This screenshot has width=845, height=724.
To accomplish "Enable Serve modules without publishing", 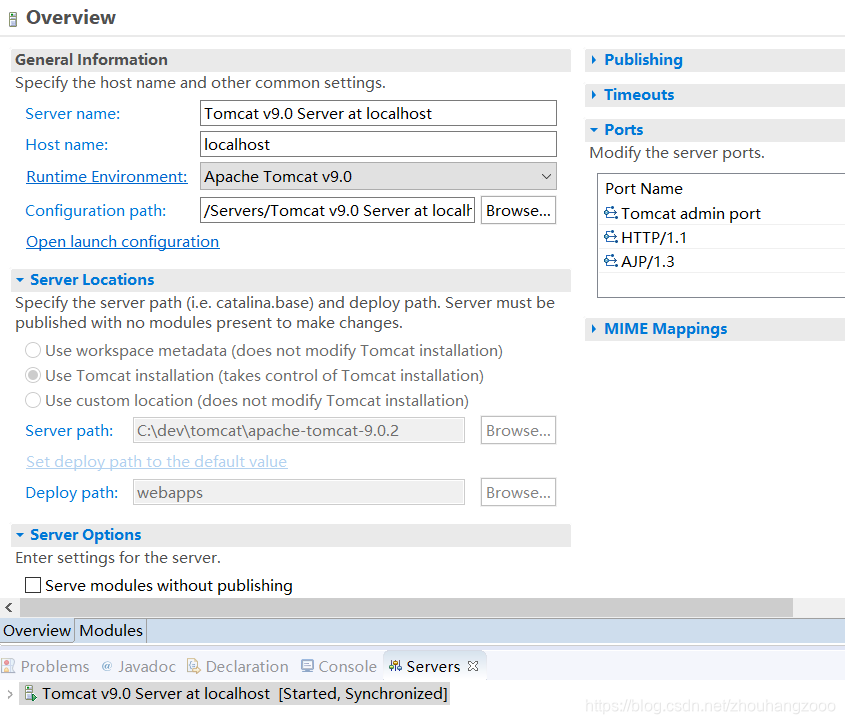I will (33, 585).
